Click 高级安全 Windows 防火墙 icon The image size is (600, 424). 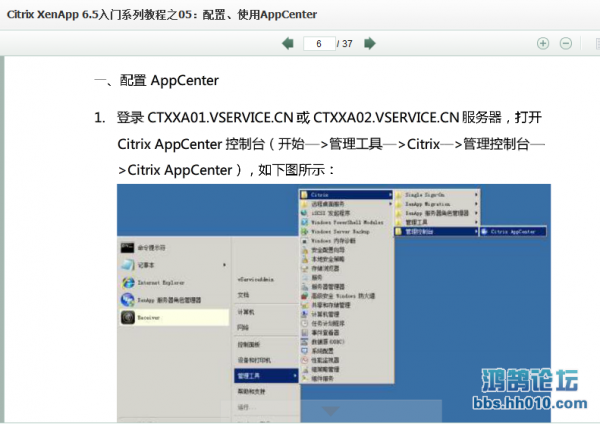pos(305,296)
